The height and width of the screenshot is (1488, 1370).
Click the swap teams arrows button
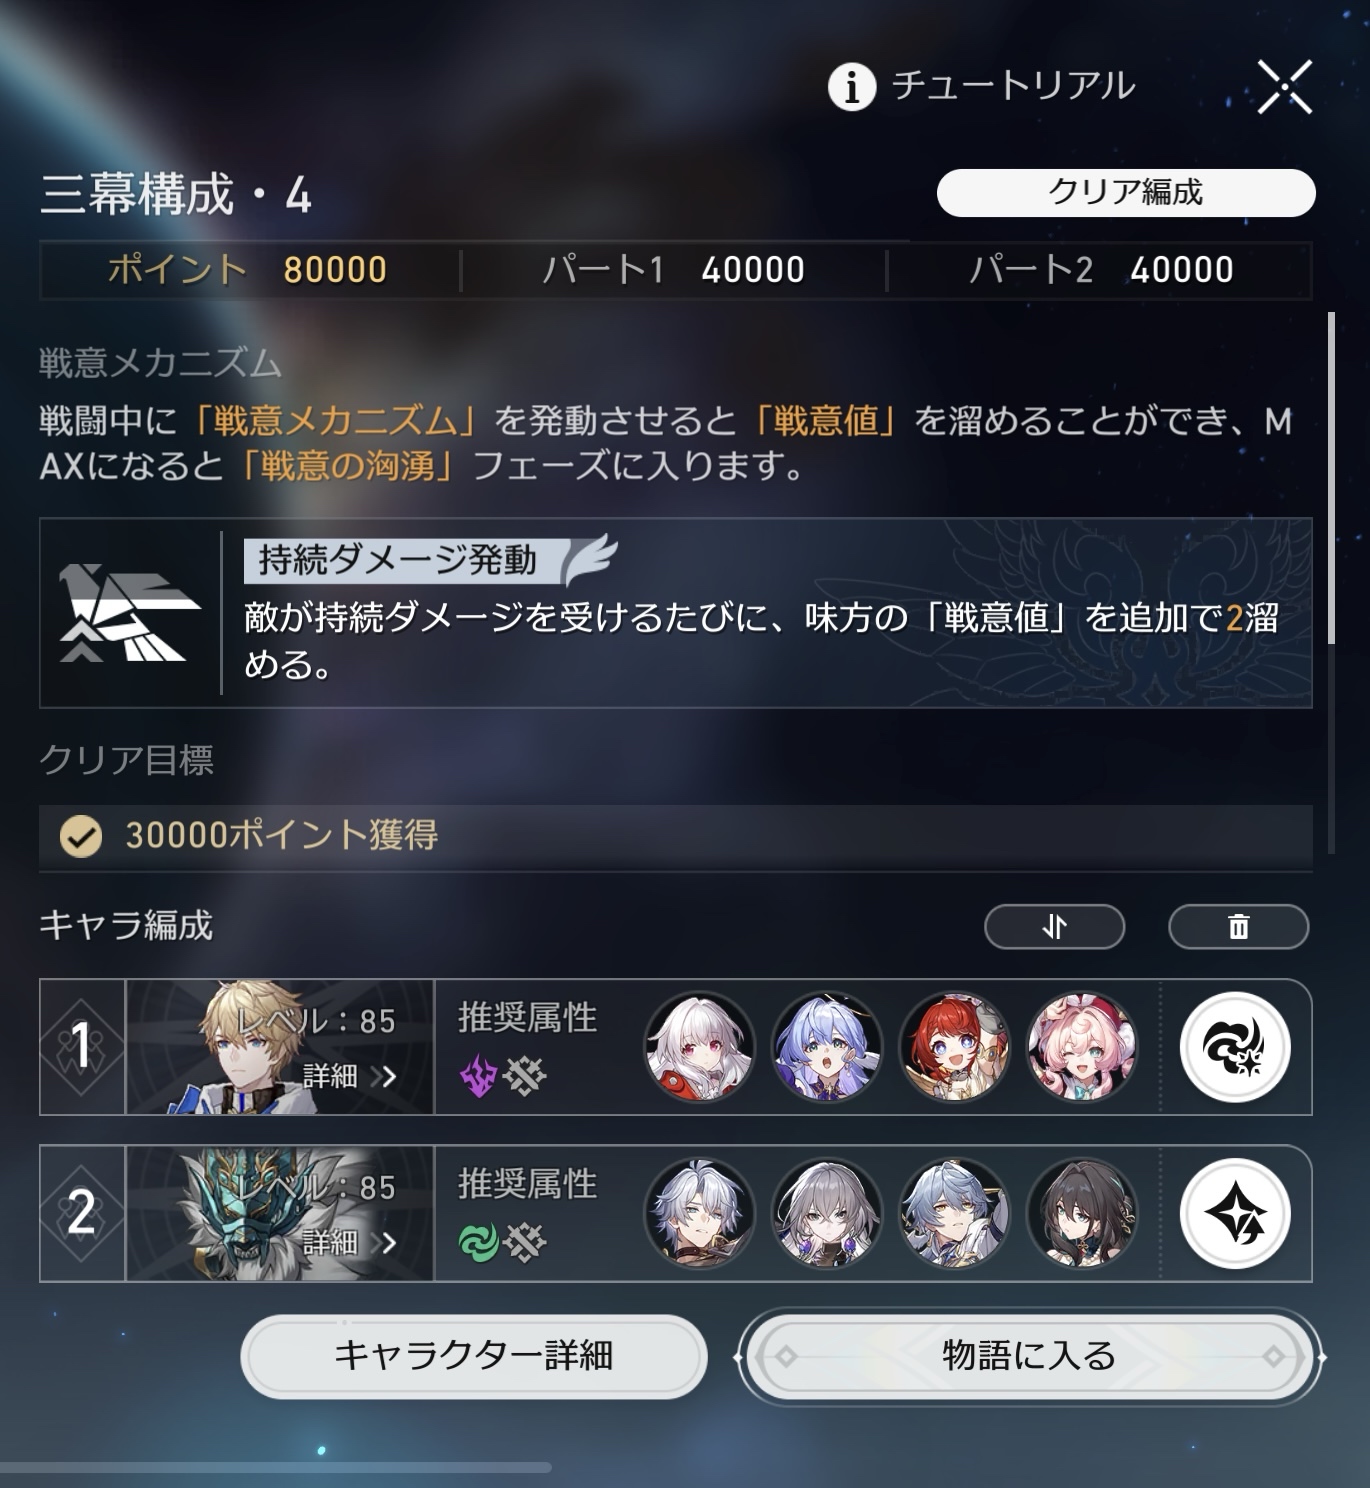1055,927
